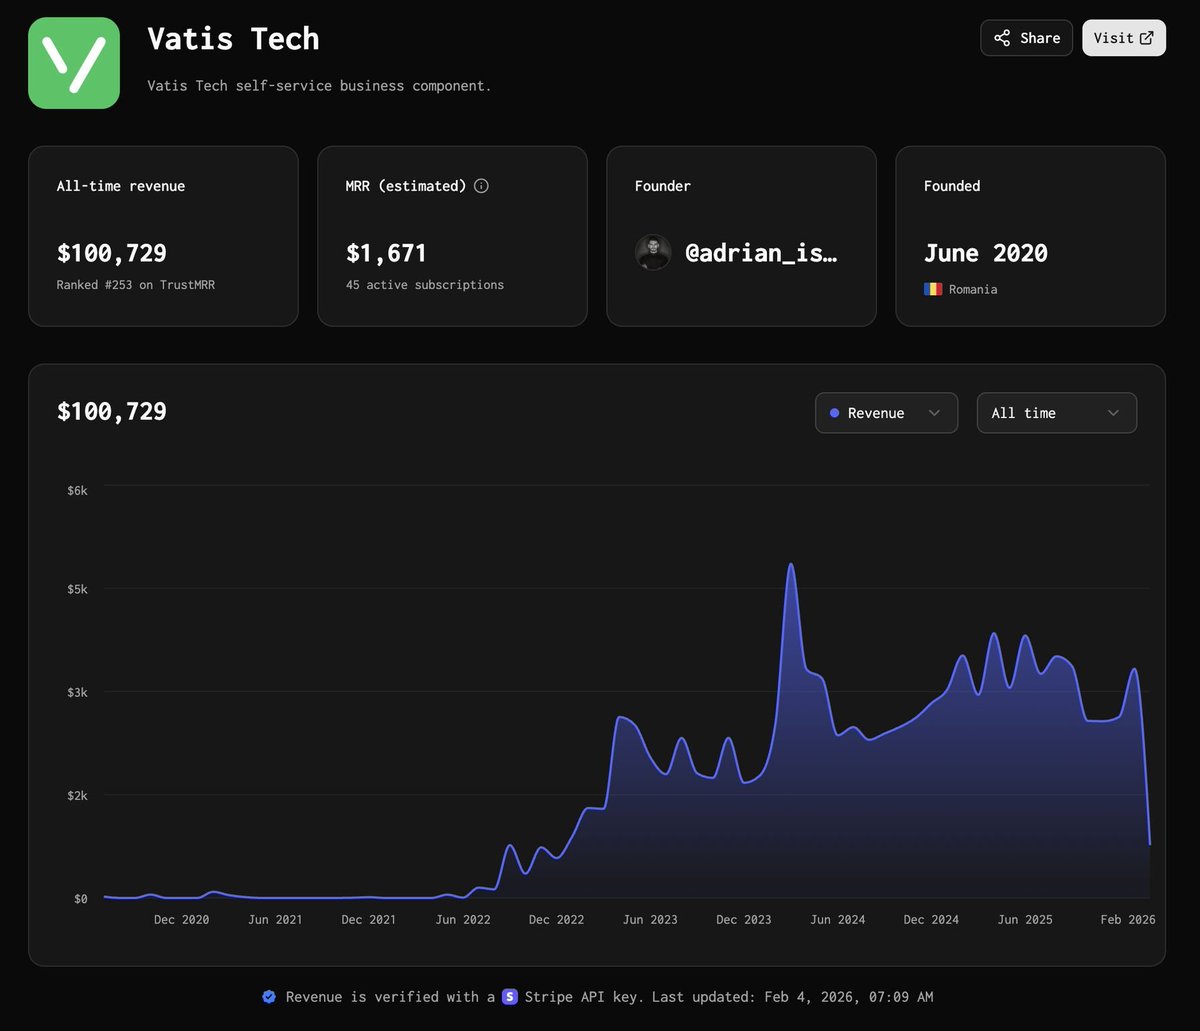Screen dimensions: 1200x1031
Task: Click the June 2020 founded date
Action: coord(986,253)
